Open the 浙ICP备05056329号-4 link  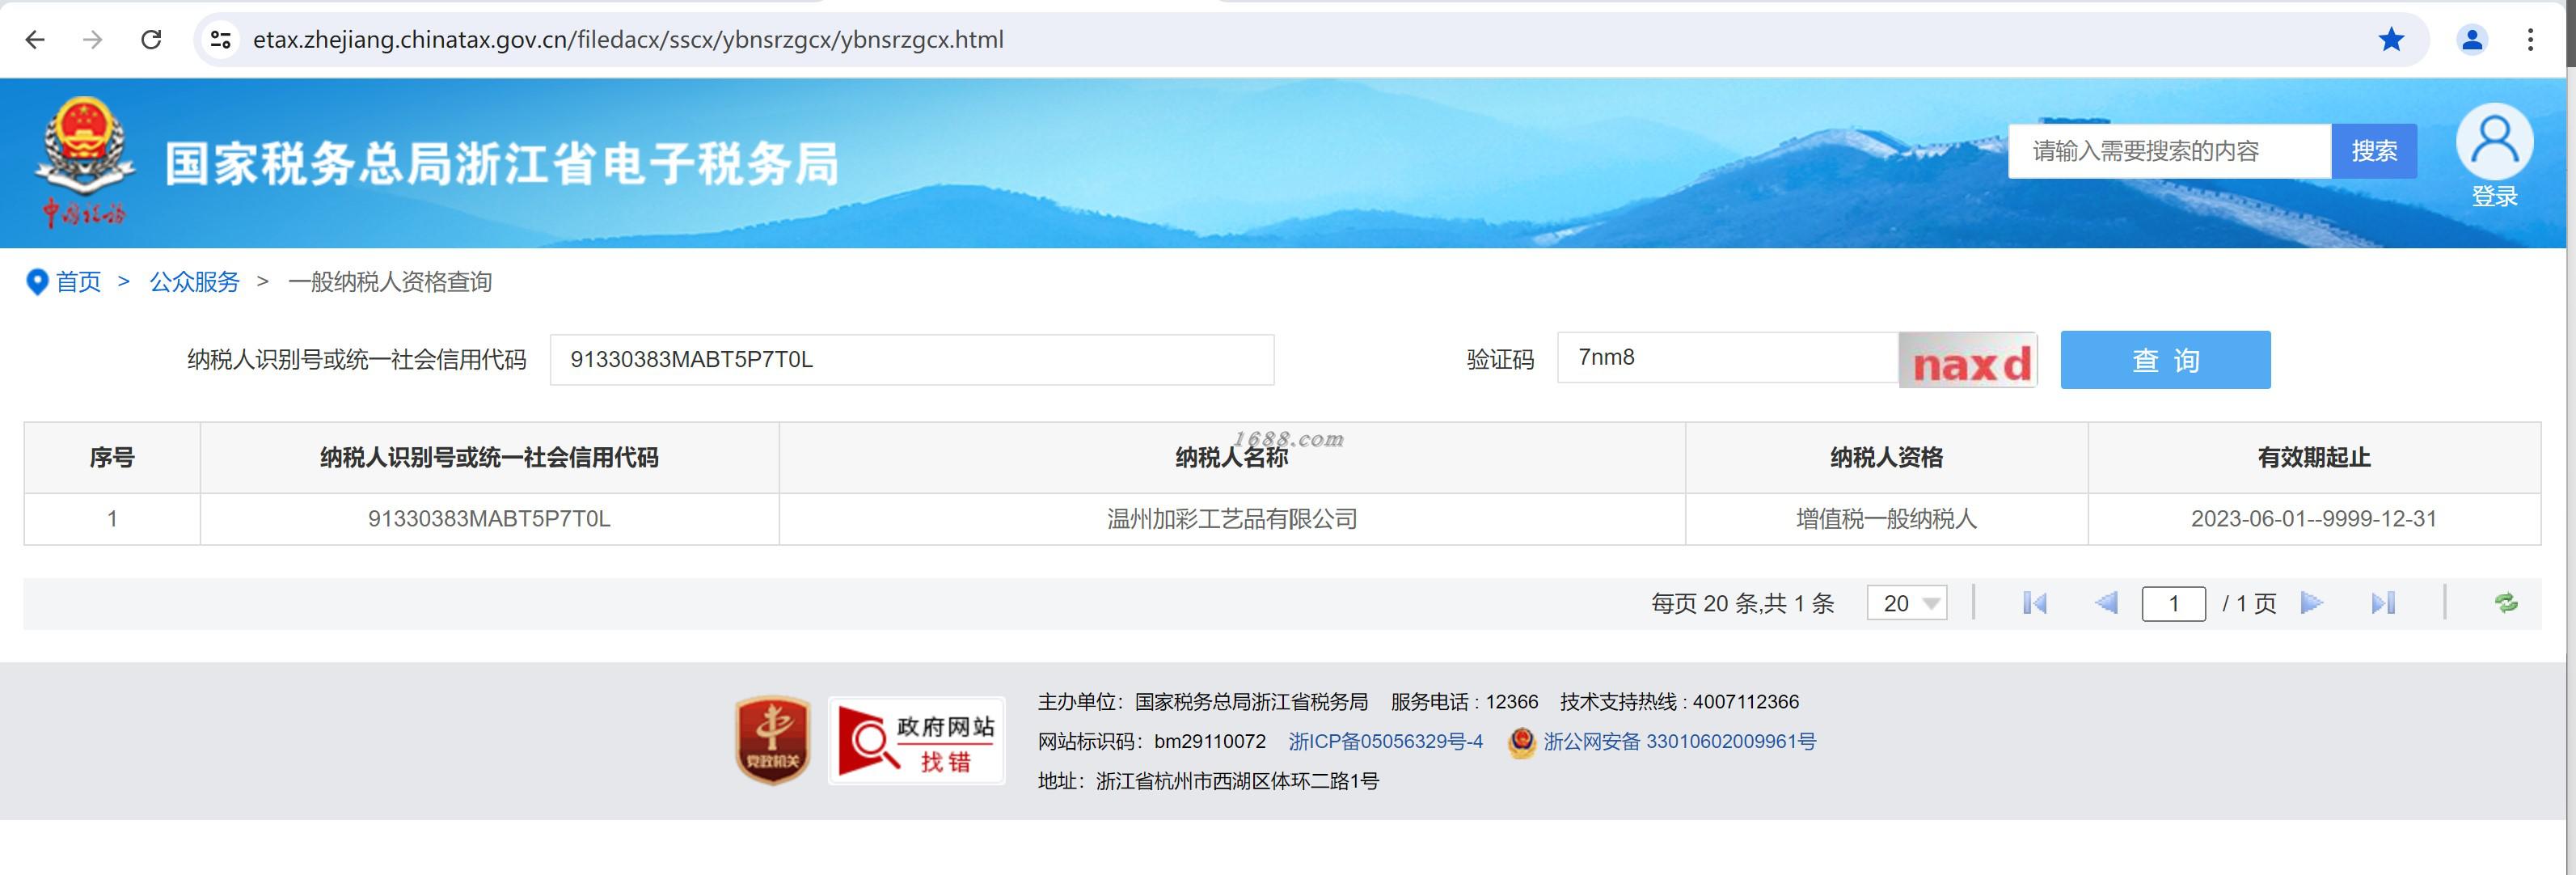pyautogui.click(x=1385, y=742)
